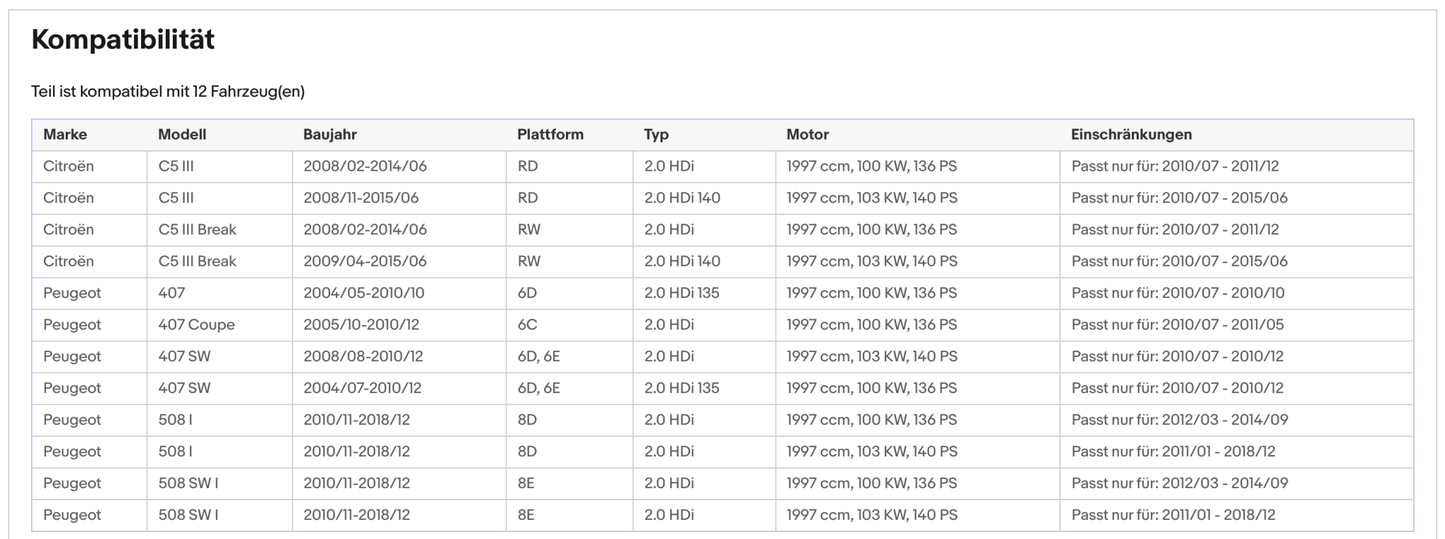
Task: Select the Baujahr cell 2008/08-2010/12
Action: click(x=363, y=356)
